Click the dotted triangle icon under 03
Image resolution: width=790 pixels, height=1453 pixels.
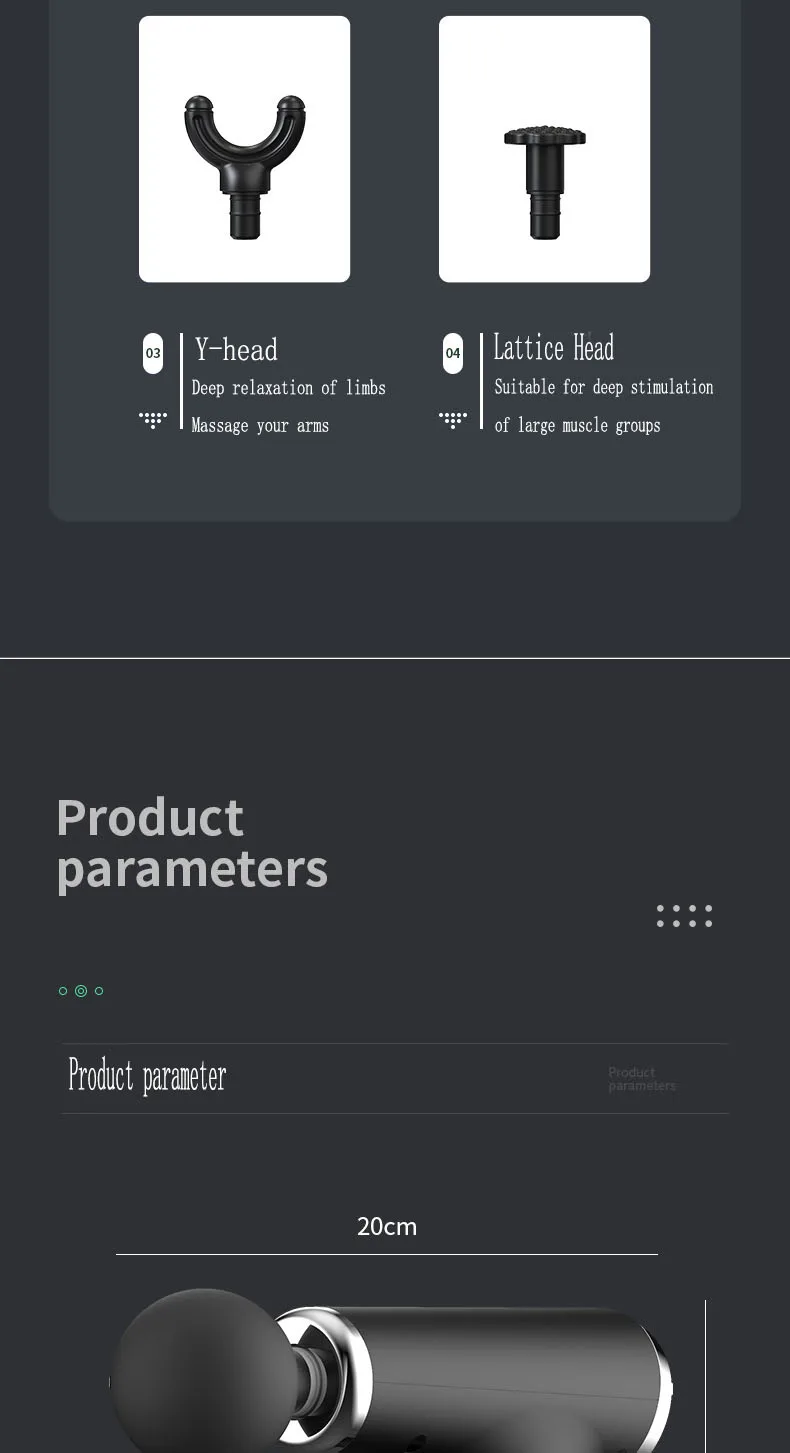pyautogui.click(x=153, y=420)
